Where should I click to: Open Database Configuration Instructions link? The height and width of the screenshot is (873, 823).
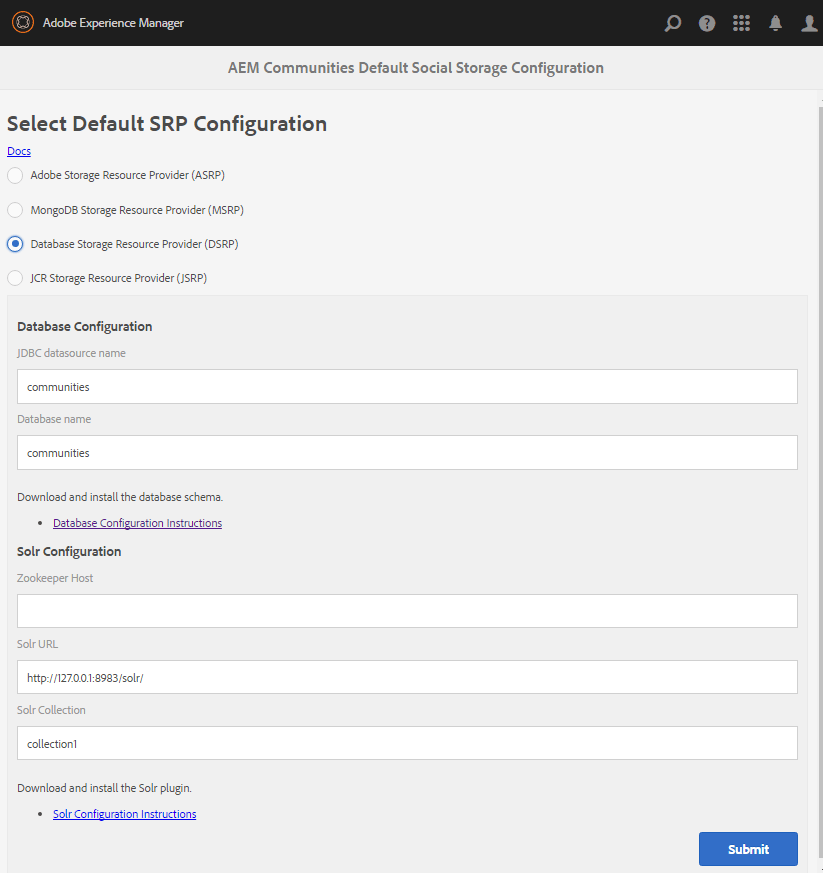click(137, 523)
